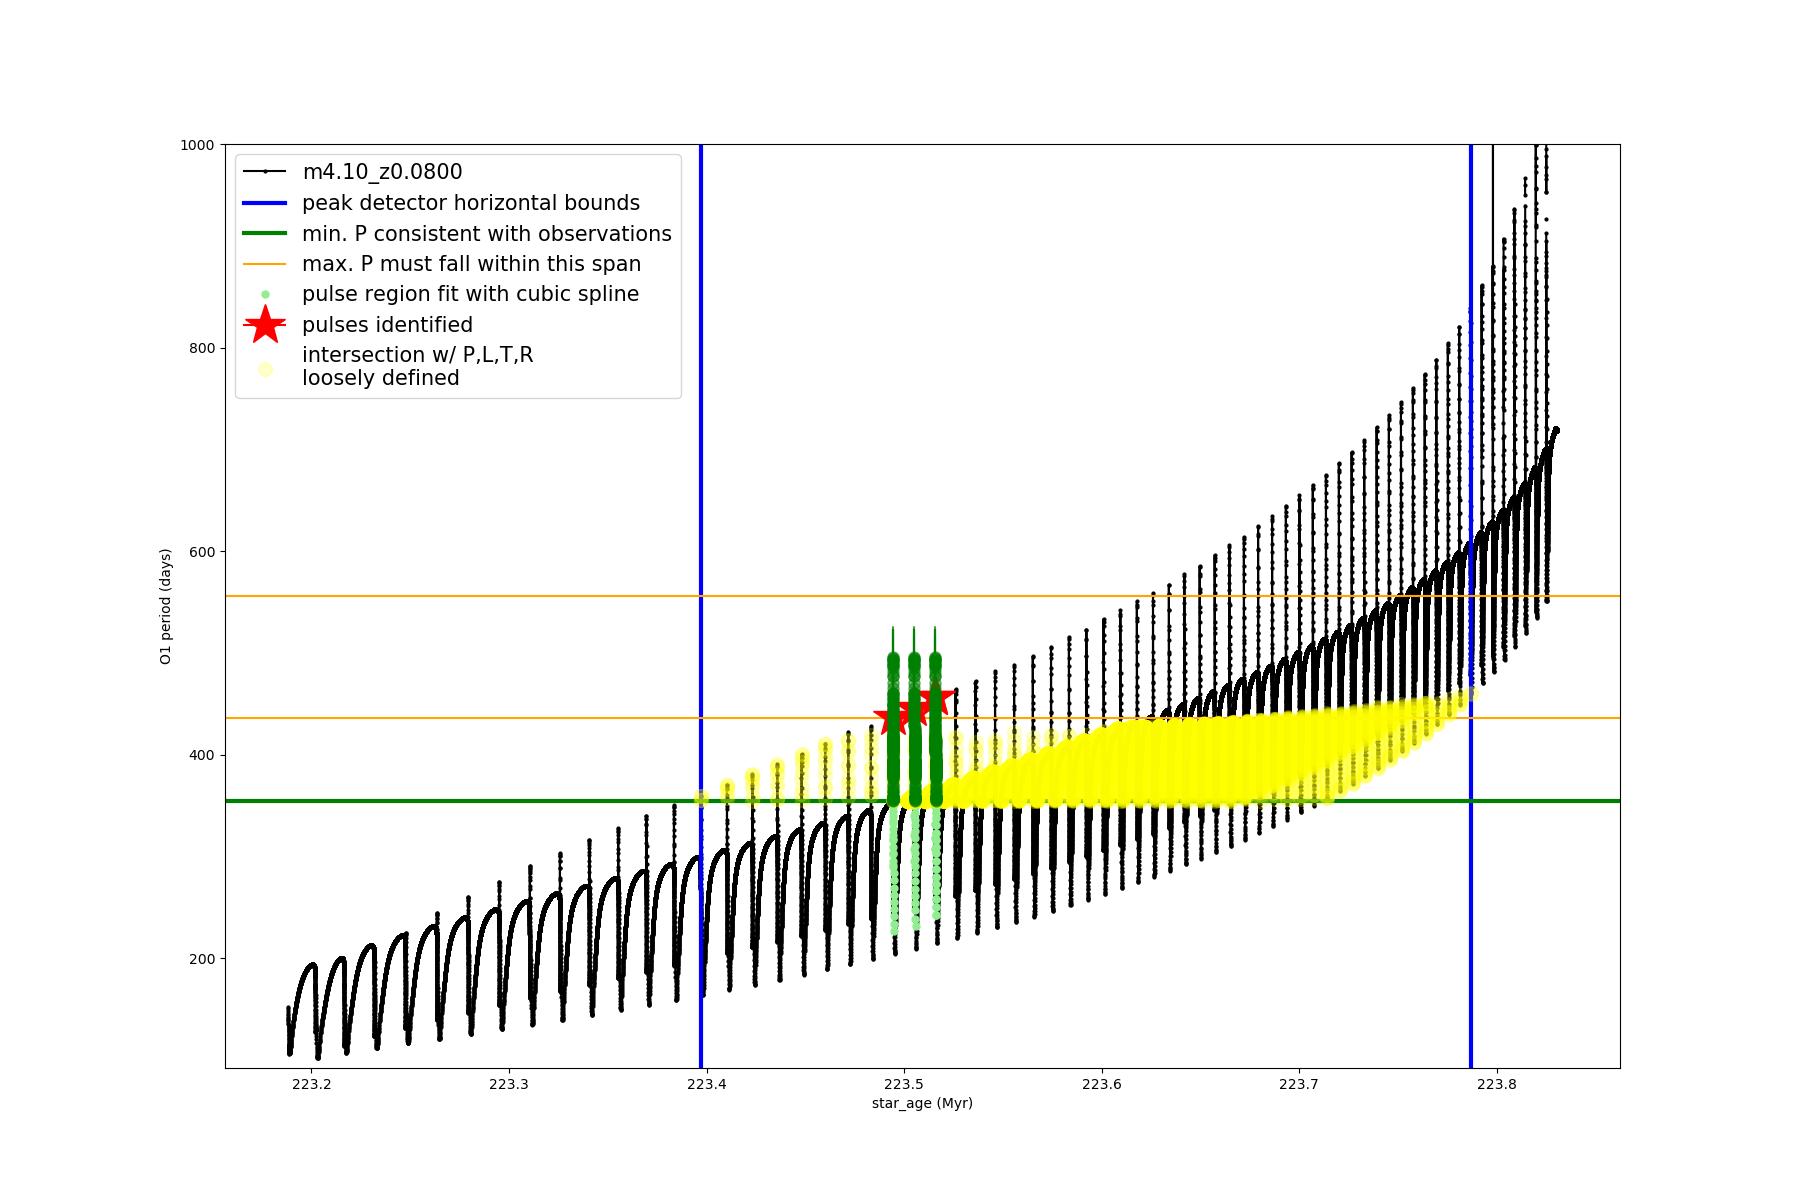
Task: Click the y-axis label 'O1 period (days)'
Action: [x=166, y=606]
